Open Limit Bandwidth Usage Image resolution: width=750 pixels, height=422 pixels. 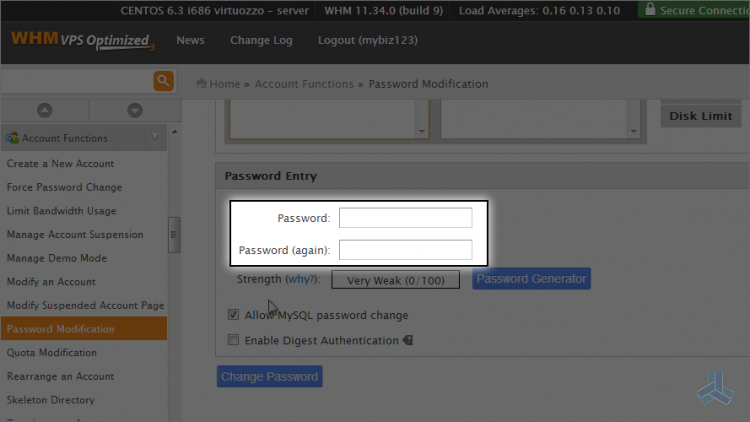61,211
